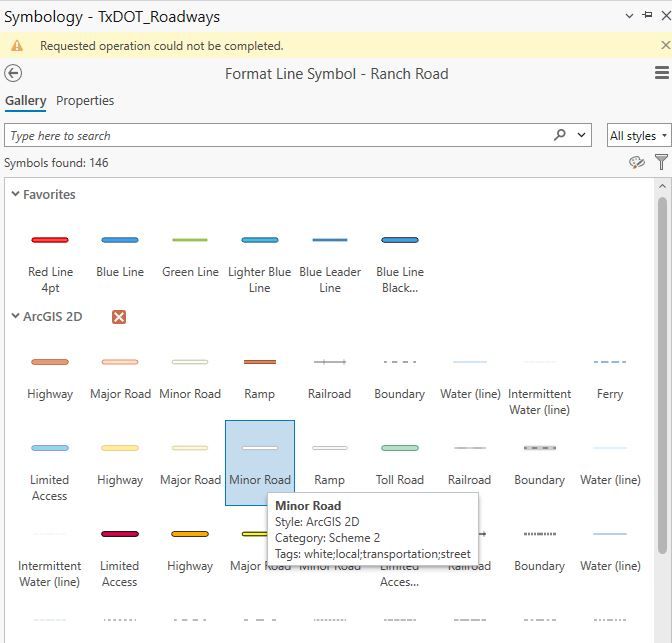Open the symbol filter funnel
This screenshot has width=672, height=643.
pyautogui.click(x=661, y=162)
